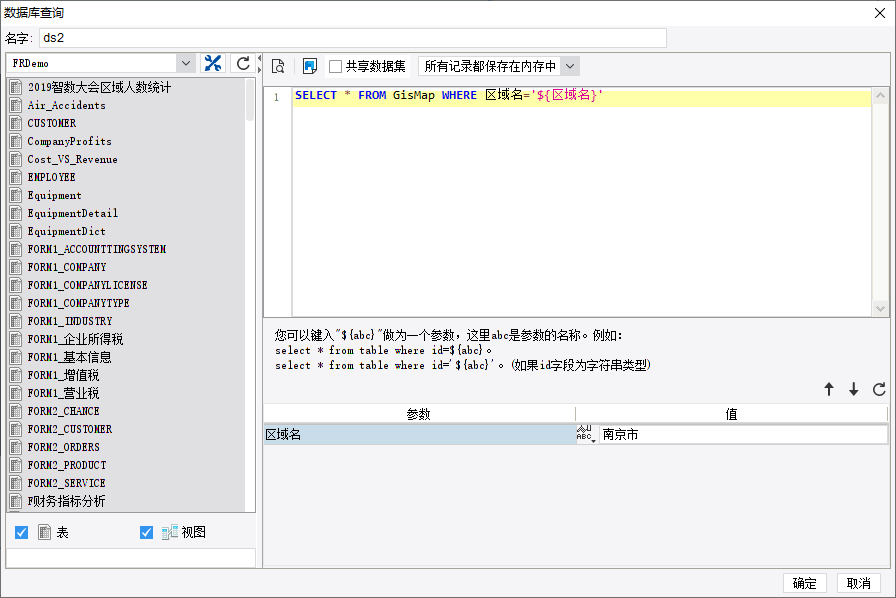Select the FORM1_营业税 table

click(63, 393)
